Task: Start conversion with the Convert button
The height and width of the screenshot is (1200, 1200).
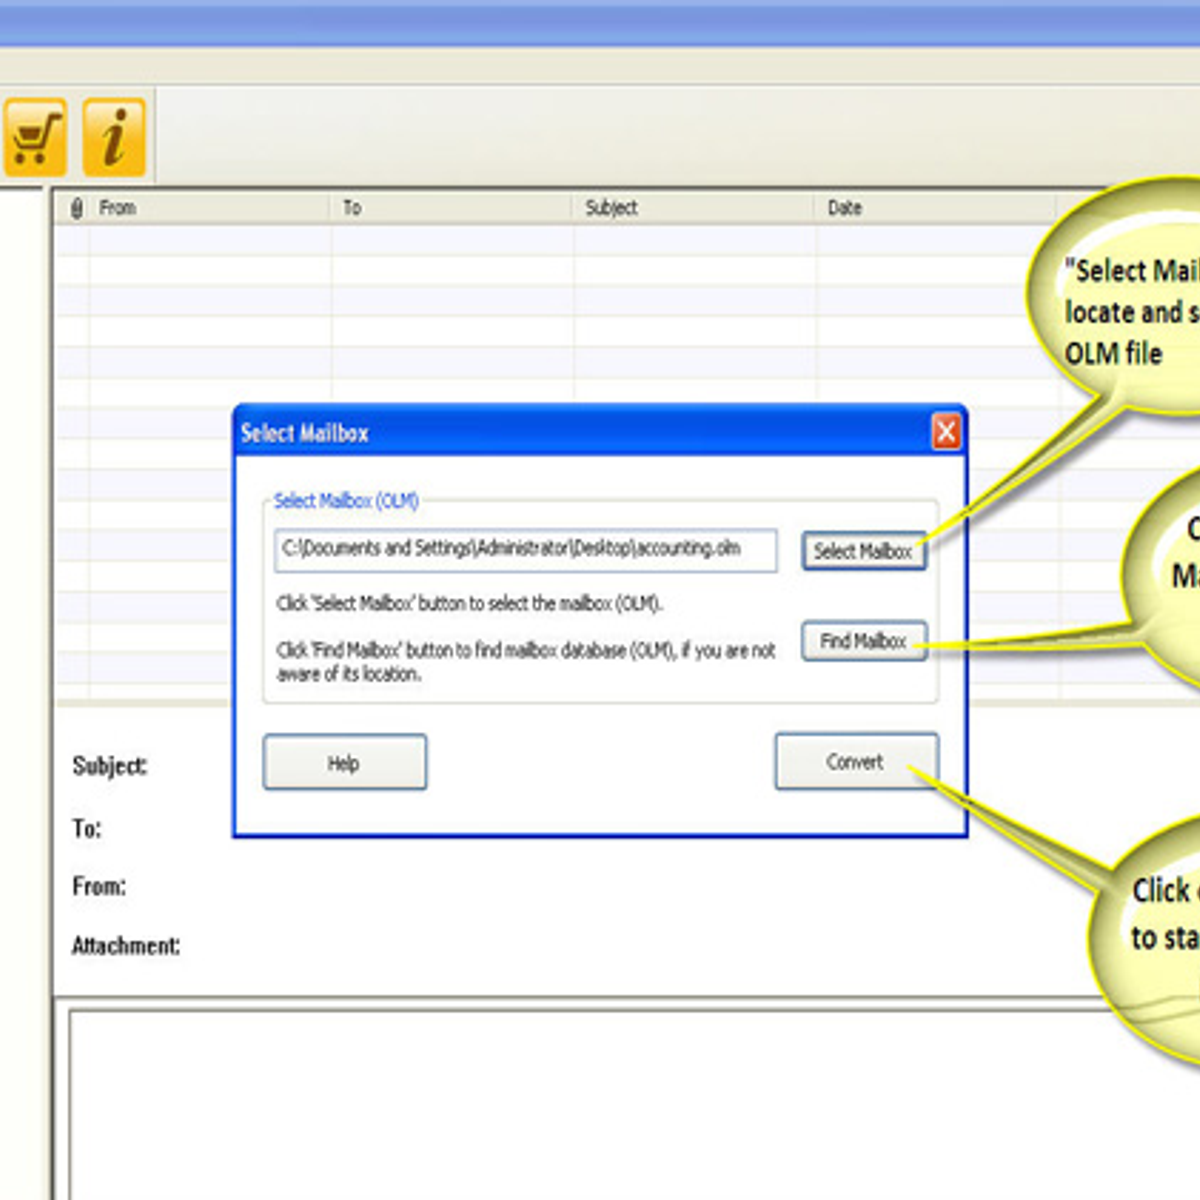Action: [x=856, y=762]
